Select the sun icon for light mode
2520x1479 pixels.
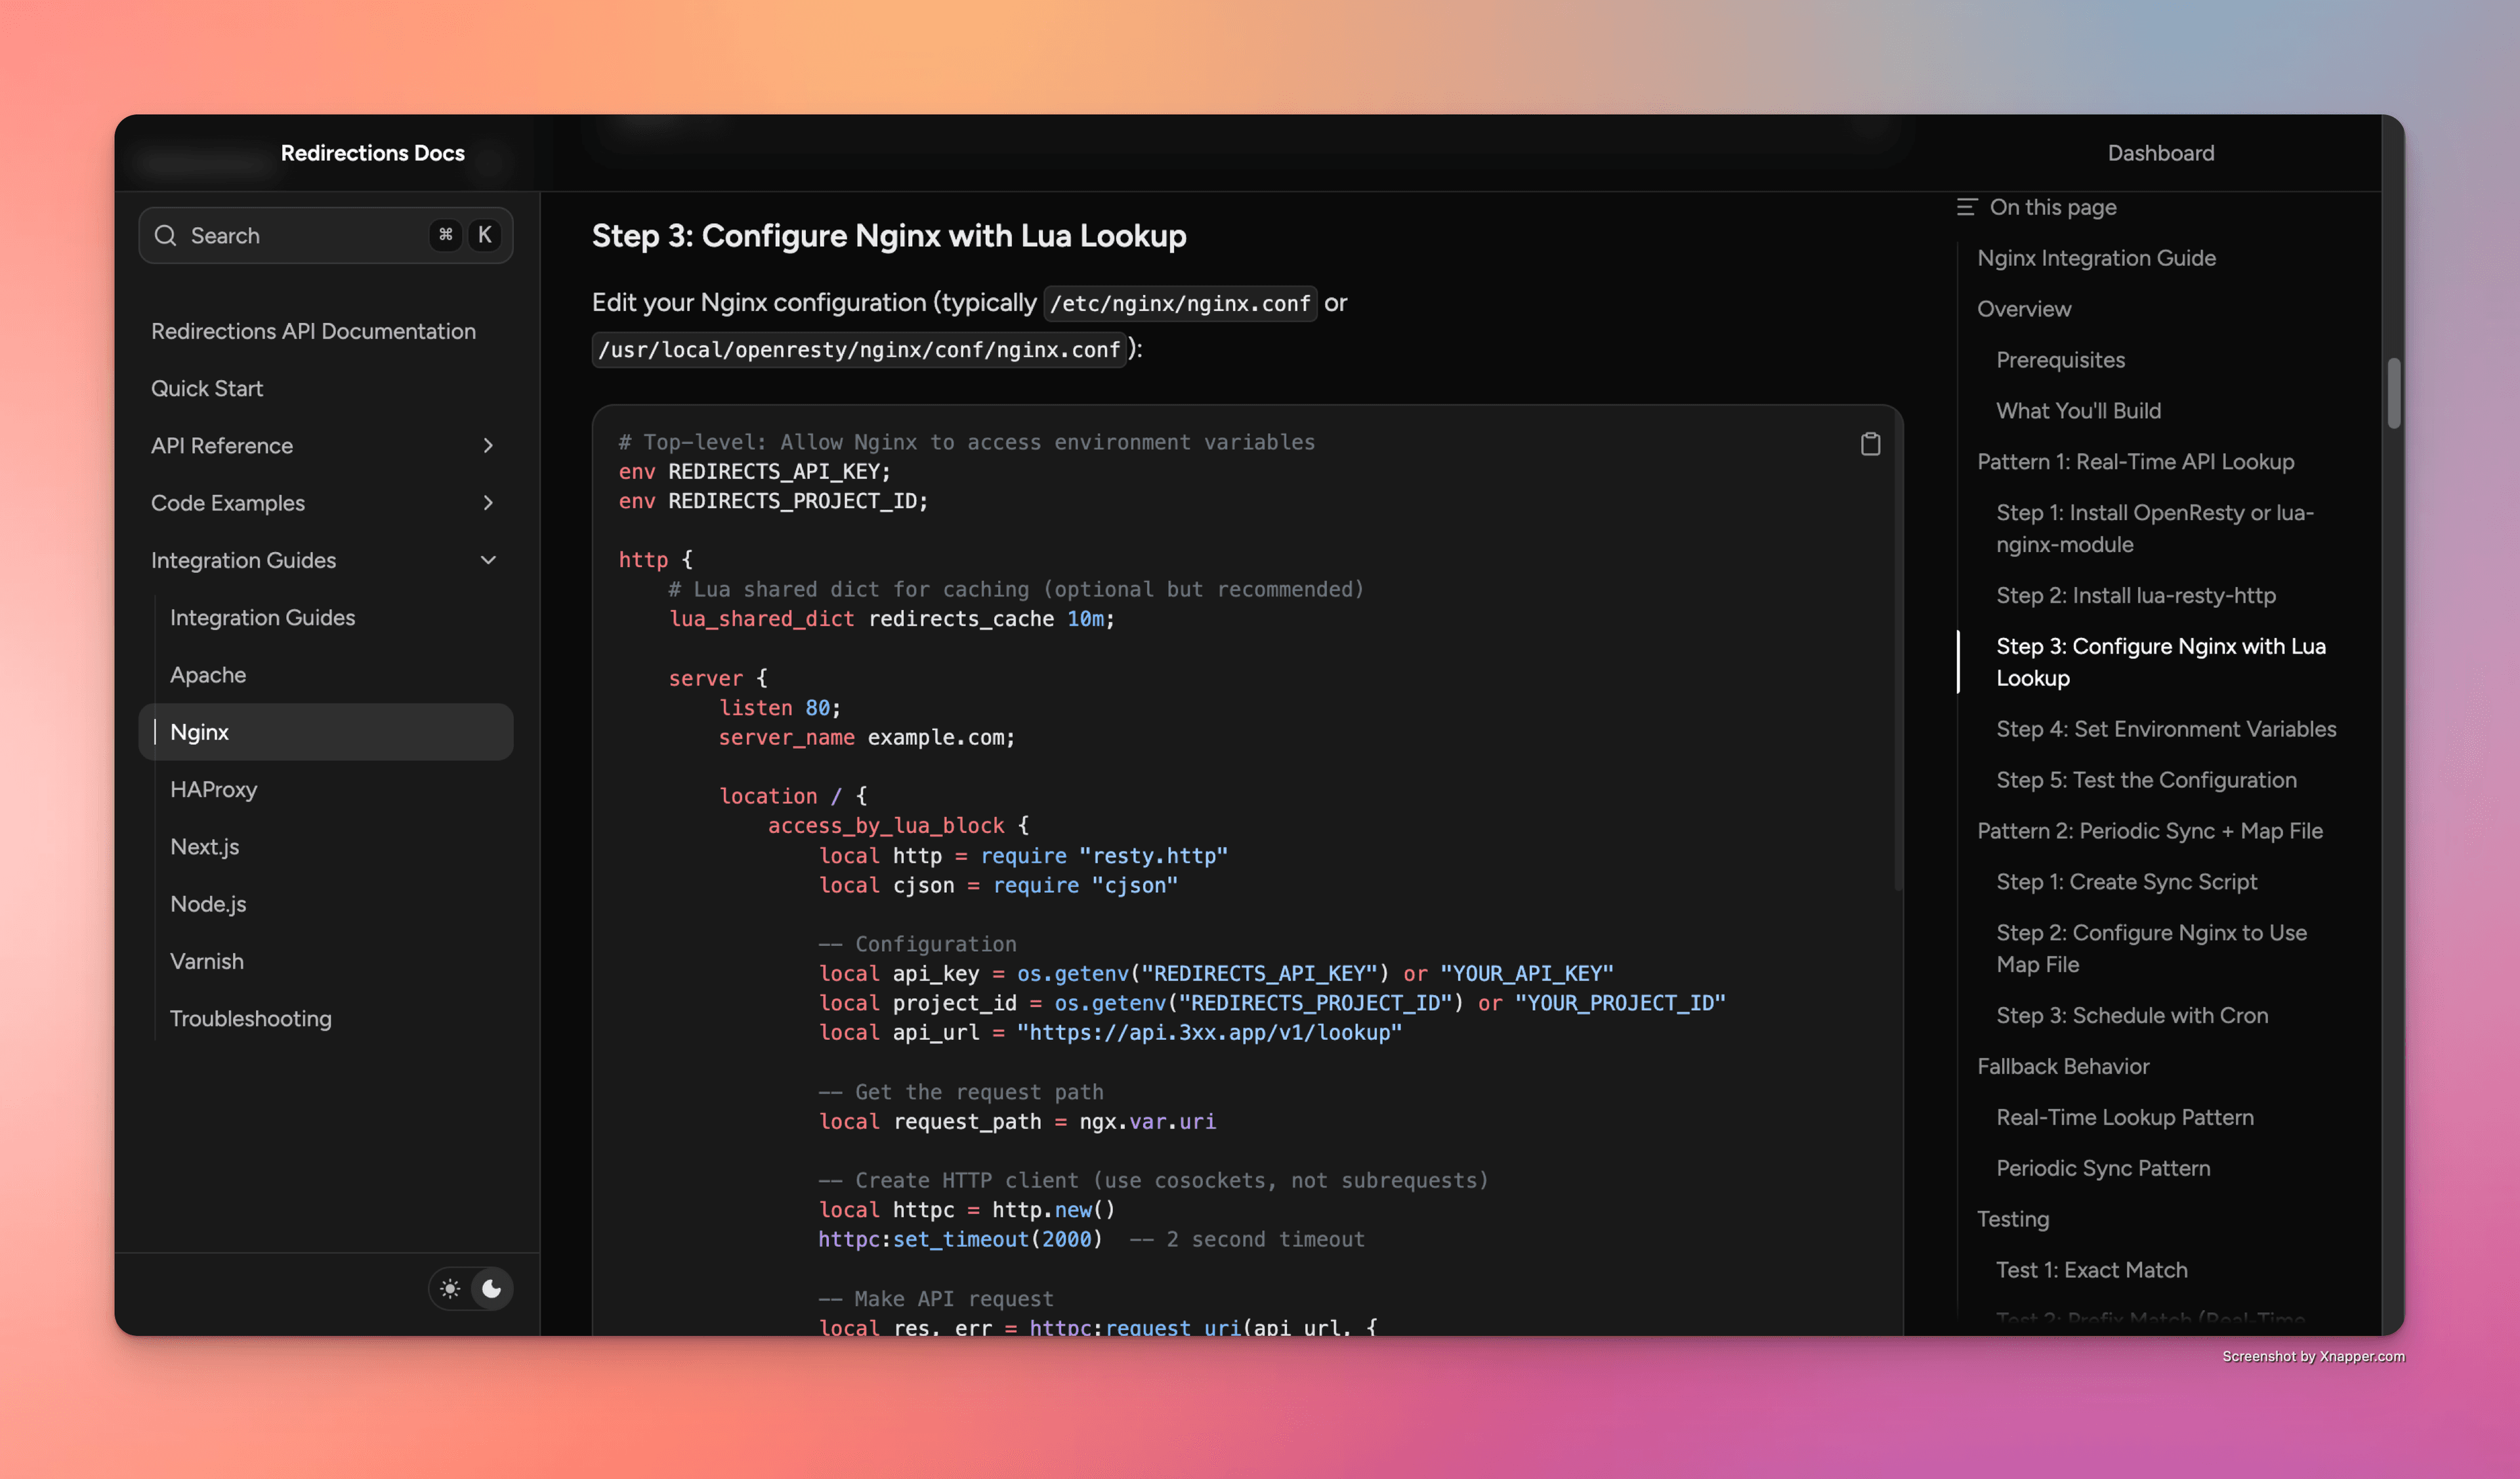click(450, 1289)
